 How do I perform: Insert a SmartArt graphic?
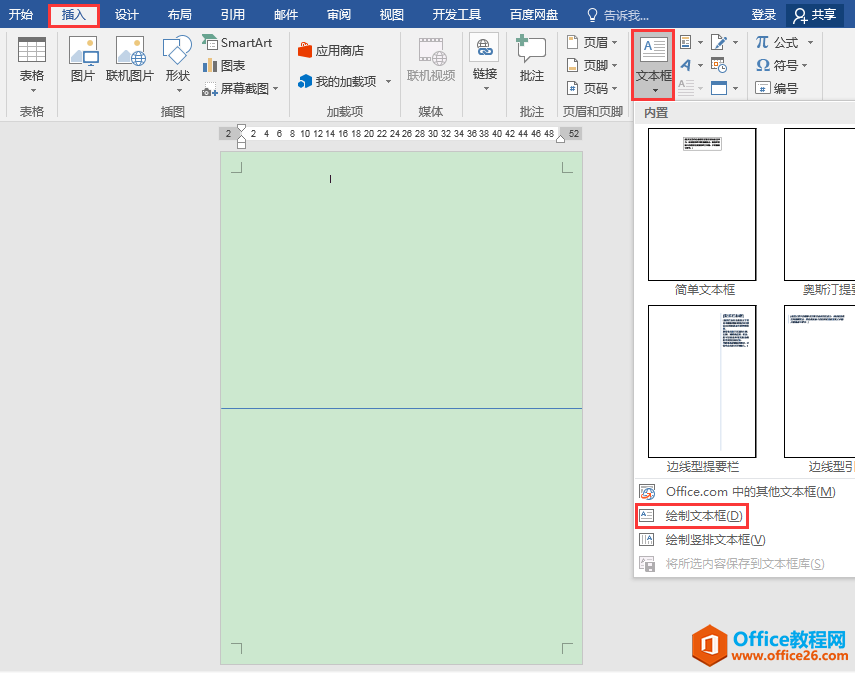pos(237,43)
